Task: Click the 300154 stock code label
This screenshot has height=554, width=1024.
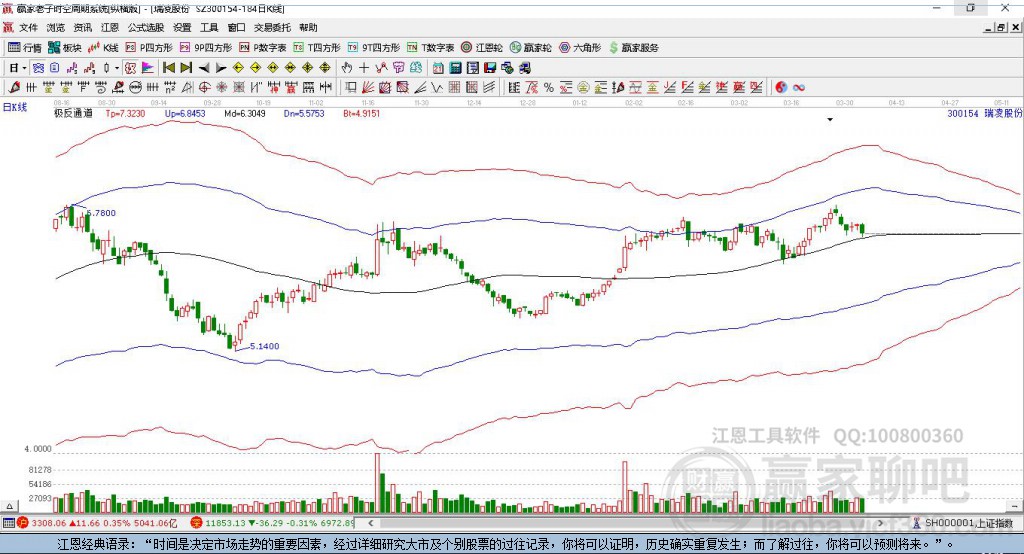Action: (x=963, y=114)
